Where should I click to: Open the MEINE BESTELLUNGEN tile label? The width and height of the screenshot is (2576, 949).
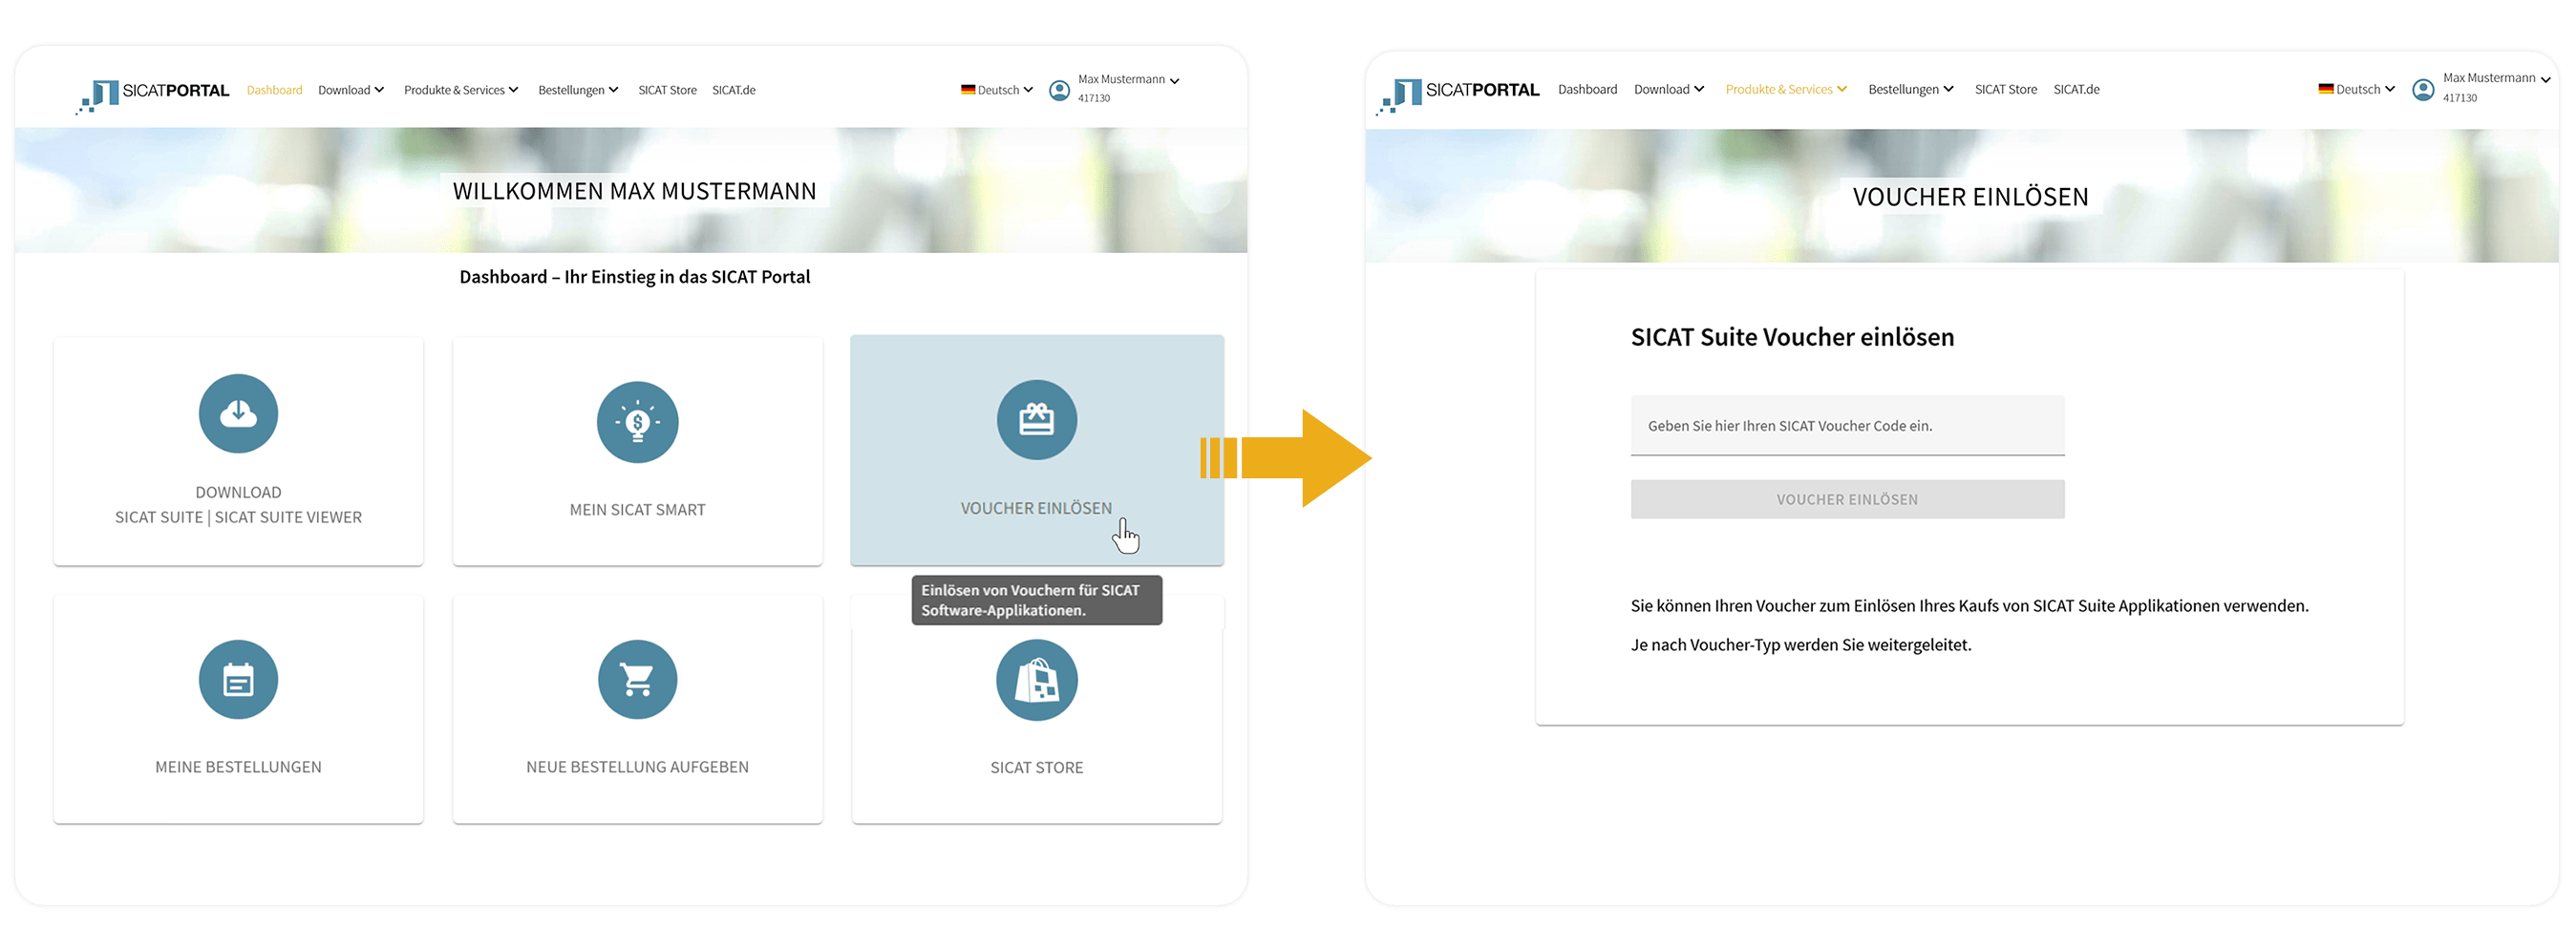tap(238, 767)
